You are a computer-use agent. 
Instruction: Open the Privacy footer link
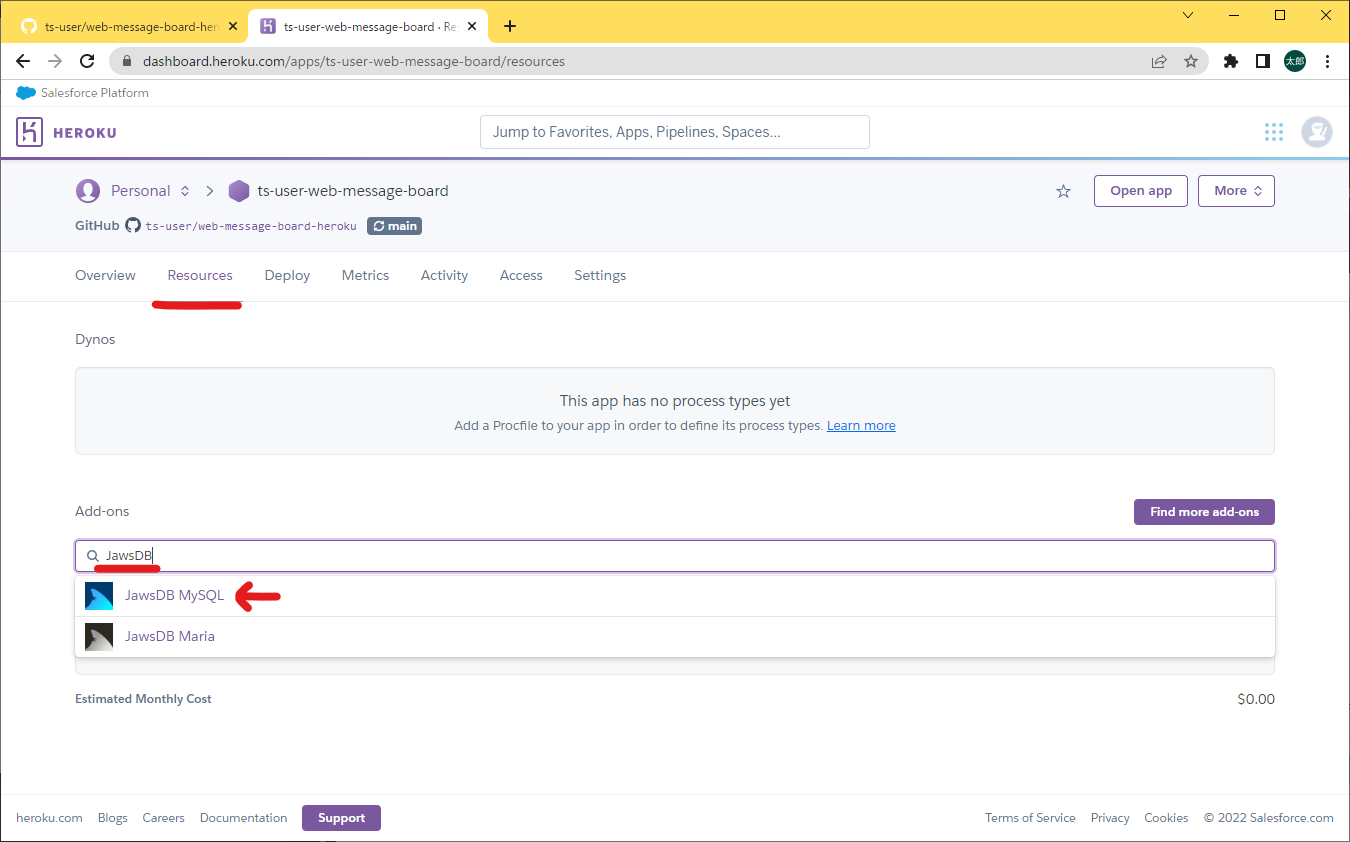tap(1110, 818)
